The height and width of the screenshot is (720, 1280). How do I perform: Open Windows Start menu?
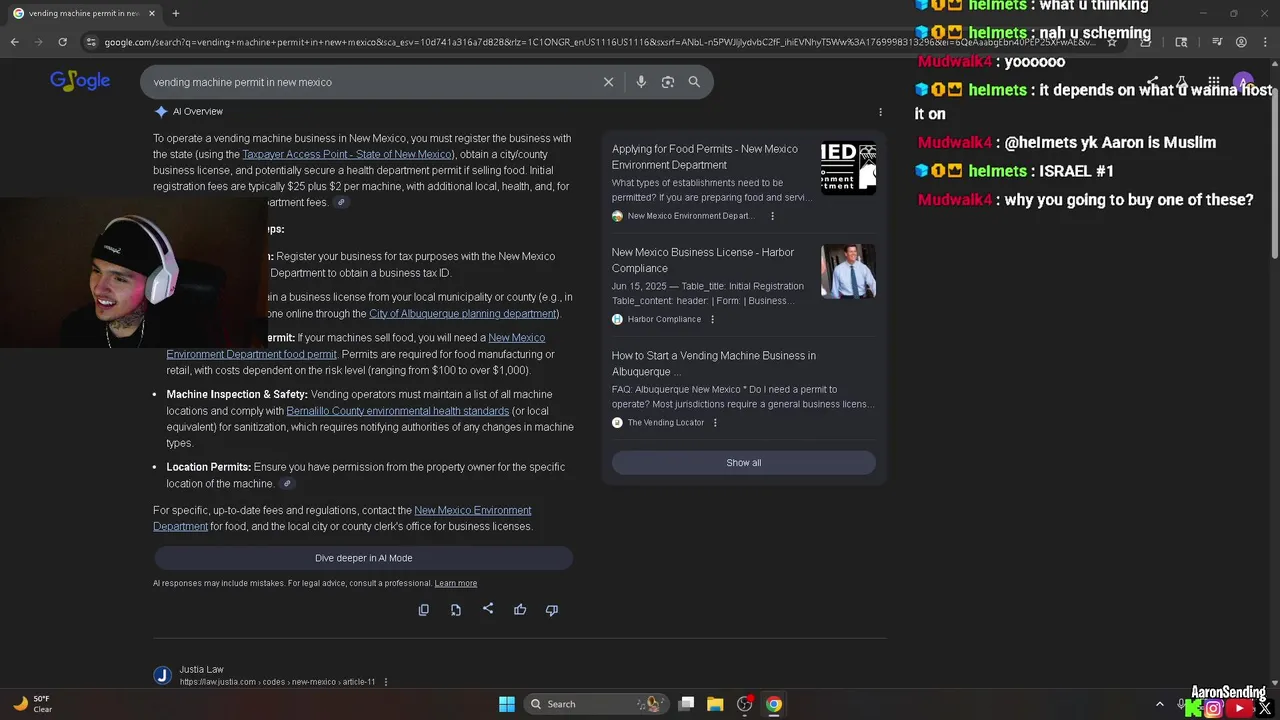[507, 704]
